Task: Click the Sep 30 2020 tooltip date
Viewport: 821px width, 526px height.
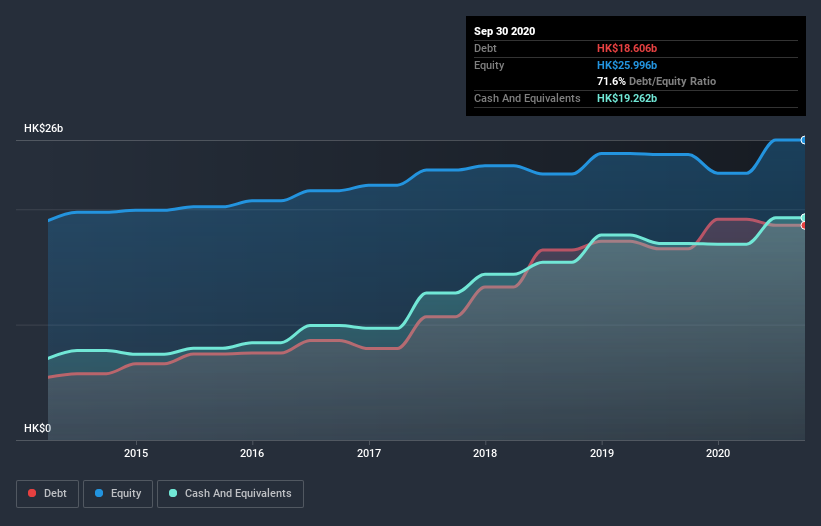Action: tap(504, 31)
